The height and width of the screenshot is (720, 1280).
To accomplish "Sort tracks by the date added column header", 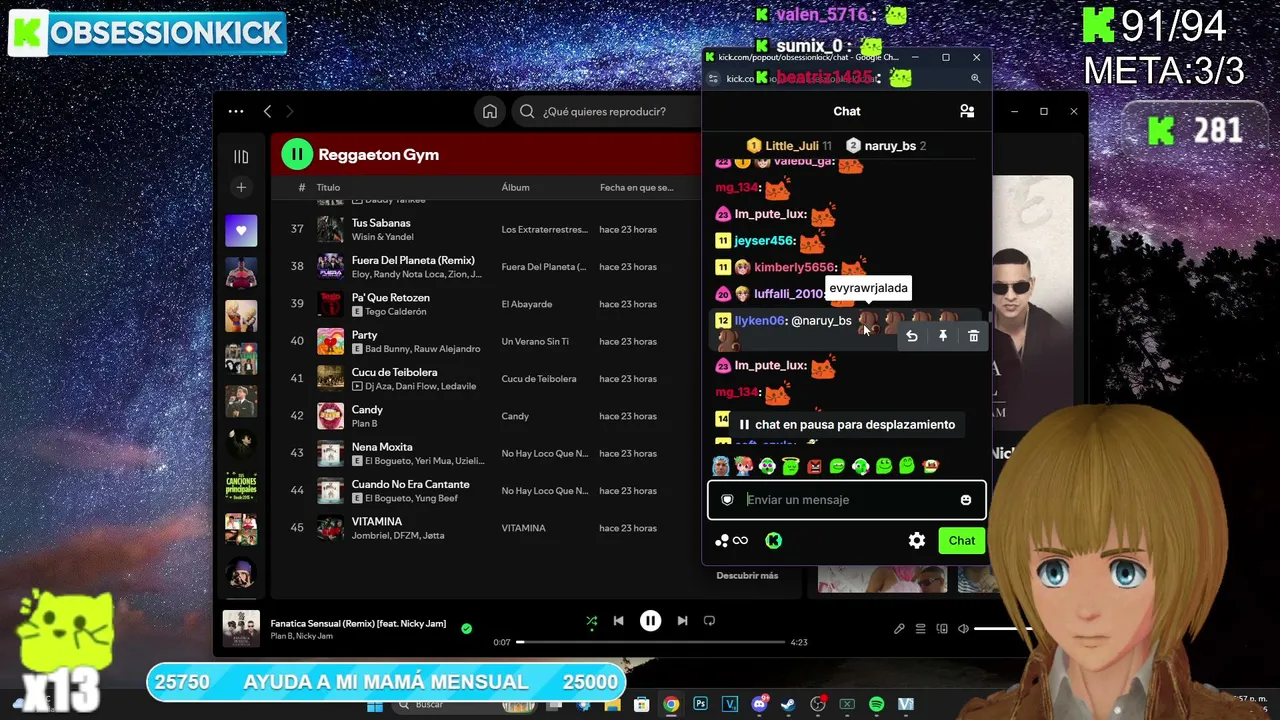I will coord(636,187).
